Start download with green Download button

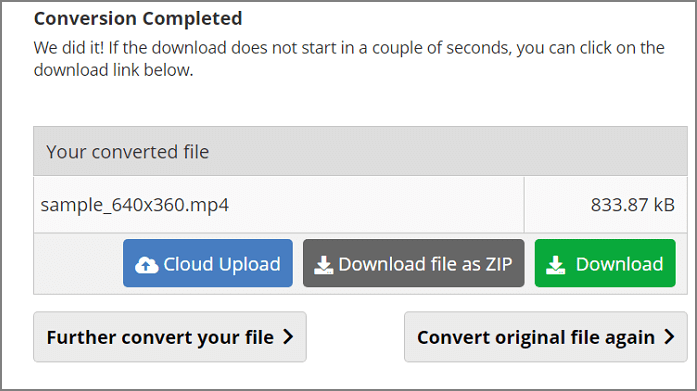click(x=605, y=263)
